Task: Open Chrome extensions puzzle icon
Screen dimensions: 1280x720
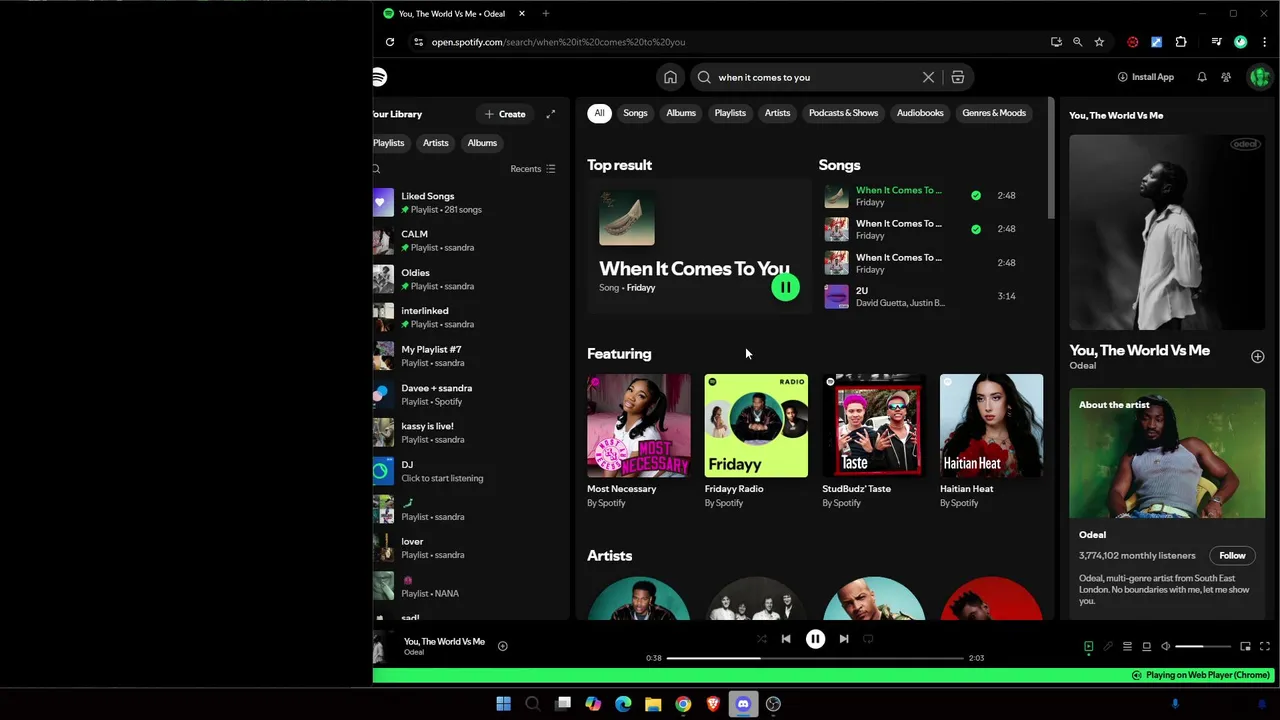Action: tap(1181, 42)
